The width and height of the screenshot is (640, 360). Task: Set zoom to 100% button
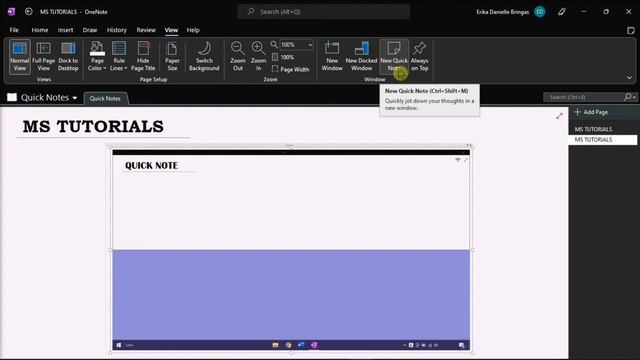[283, 57]
